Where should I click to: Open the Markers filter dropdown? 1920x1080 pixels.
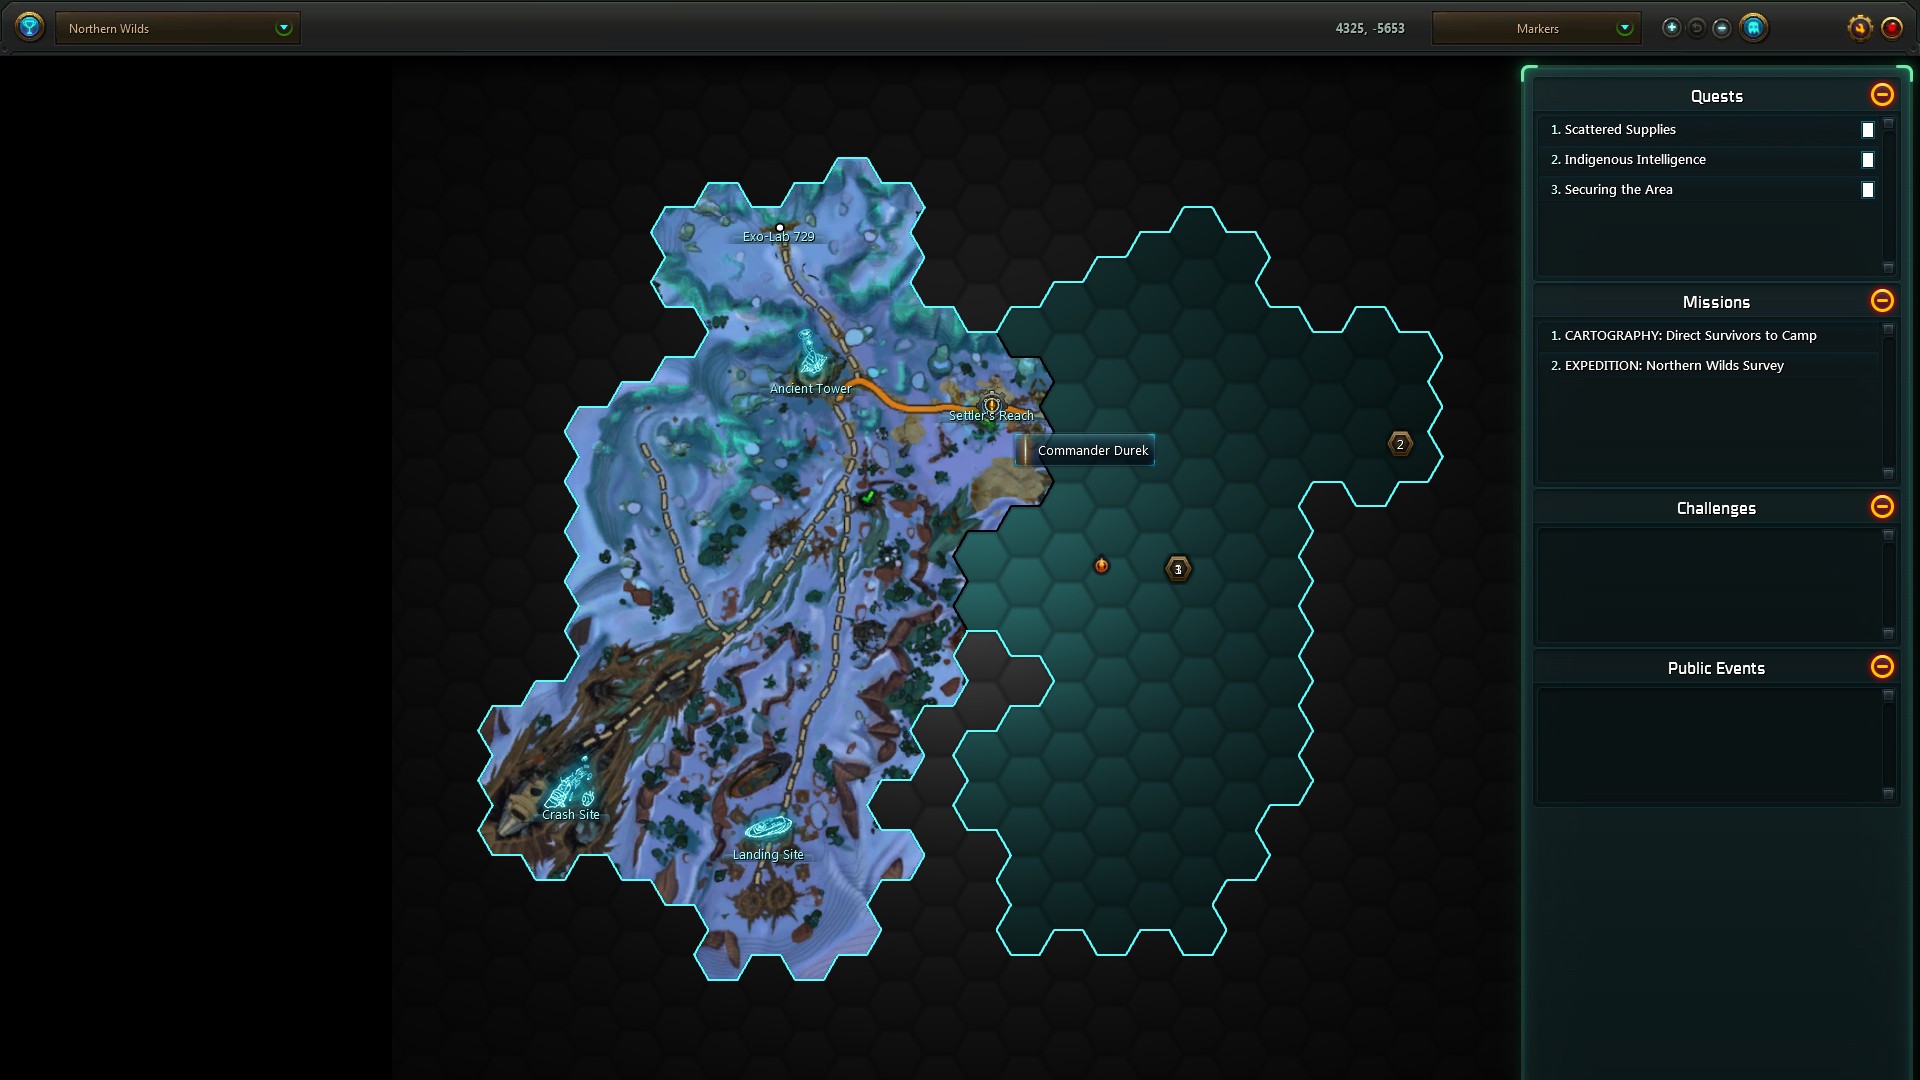click(x=1536, y=28)
